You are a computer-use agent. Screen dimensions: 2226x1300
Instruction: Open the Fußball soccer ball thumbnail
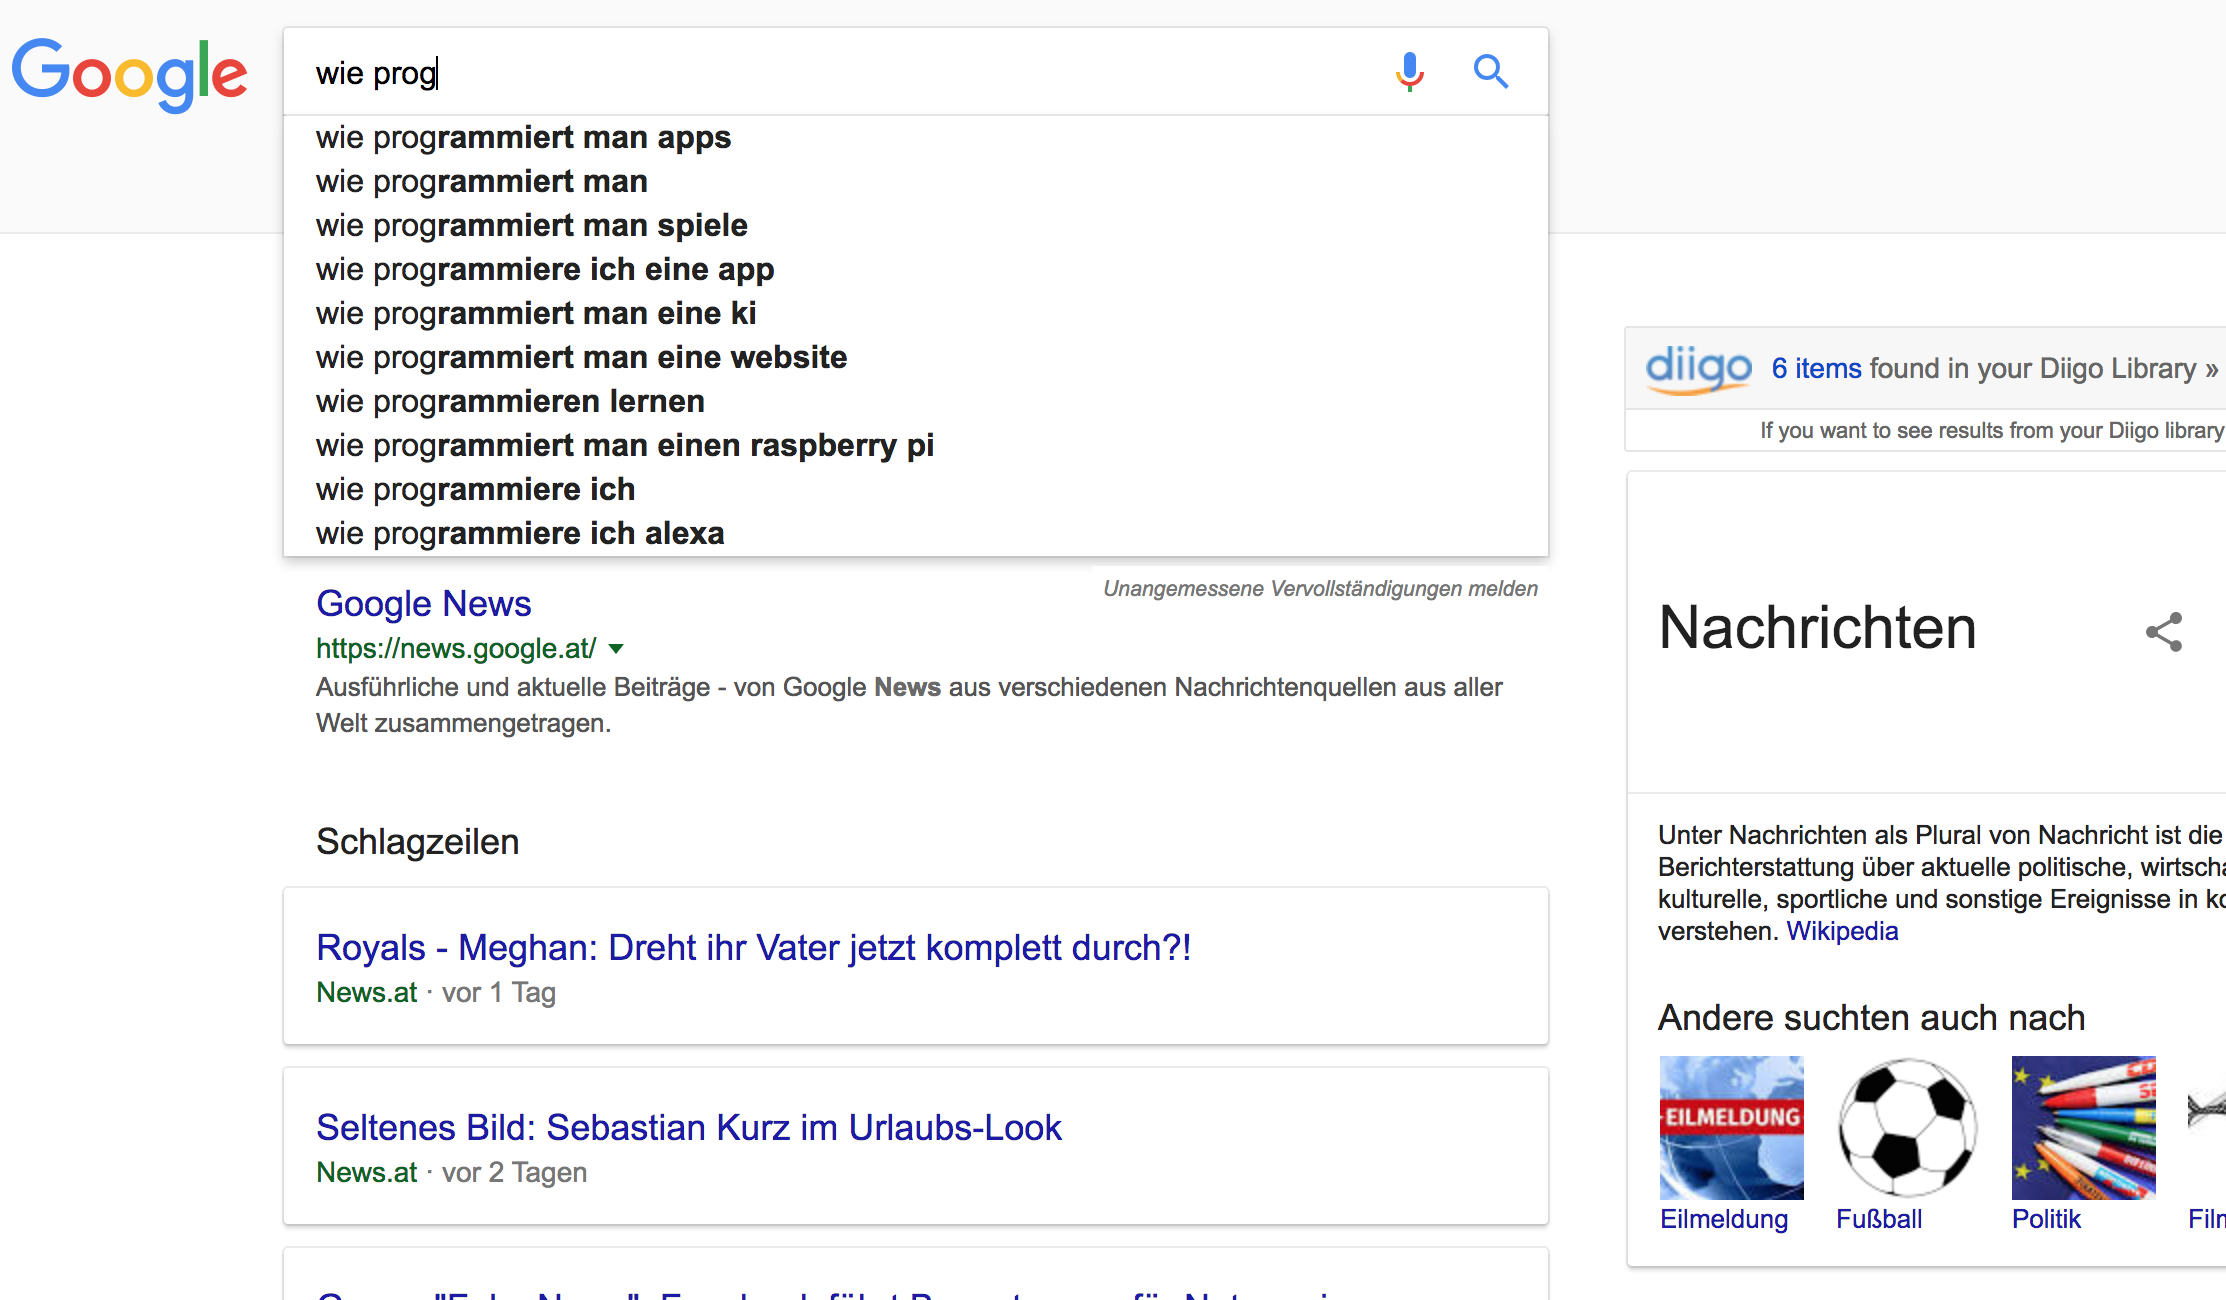click(1907, 1127)
